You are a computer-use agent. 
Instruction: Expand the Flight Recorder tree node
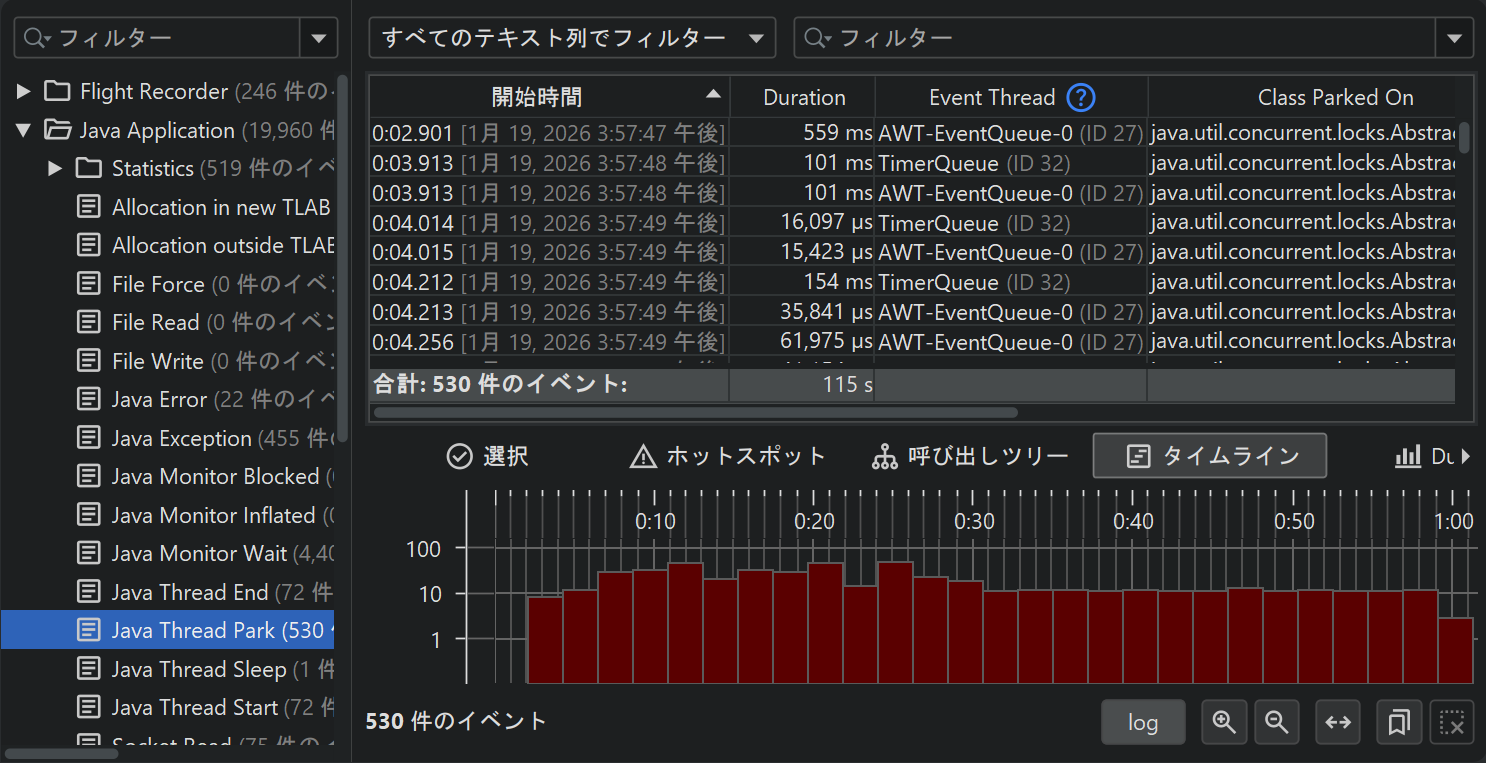pos(24,92)
